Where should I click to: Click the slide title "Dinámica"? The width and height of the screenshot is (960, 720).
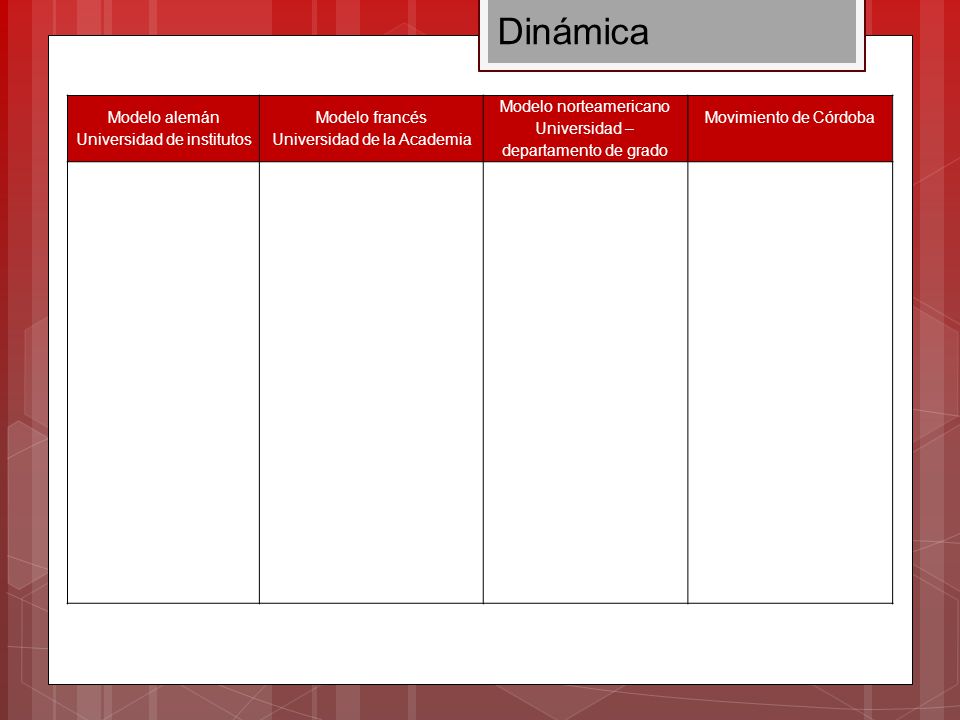pos(572,32)
